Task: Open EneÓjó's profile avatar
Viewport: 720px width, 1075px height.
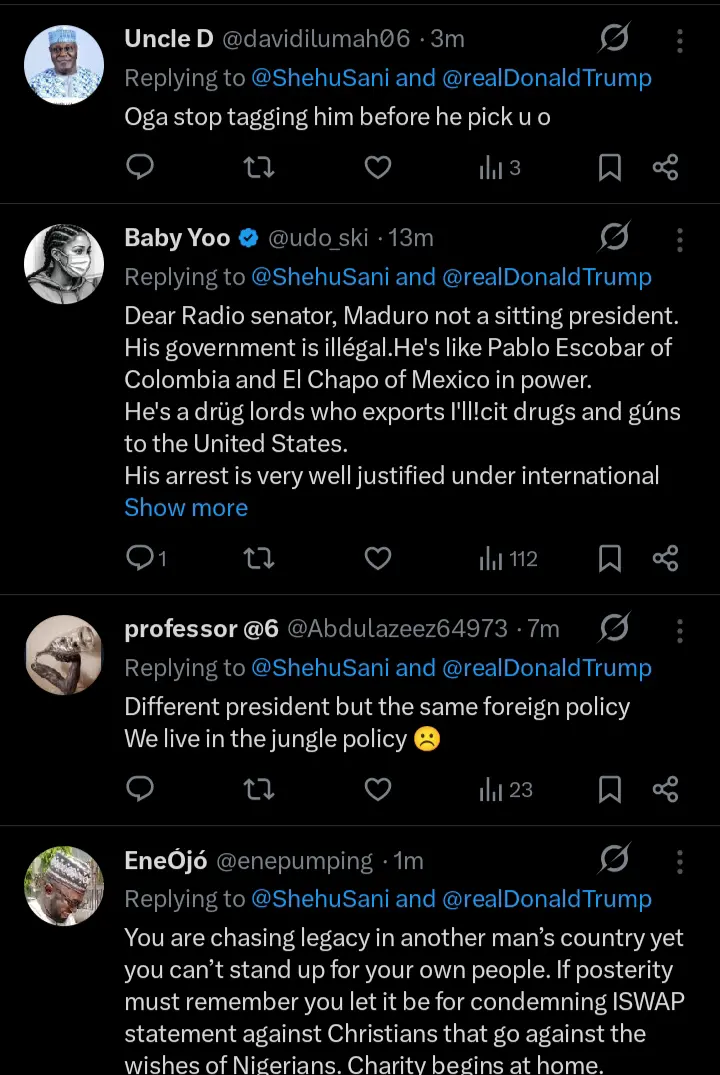Action: tap(64, 886)
